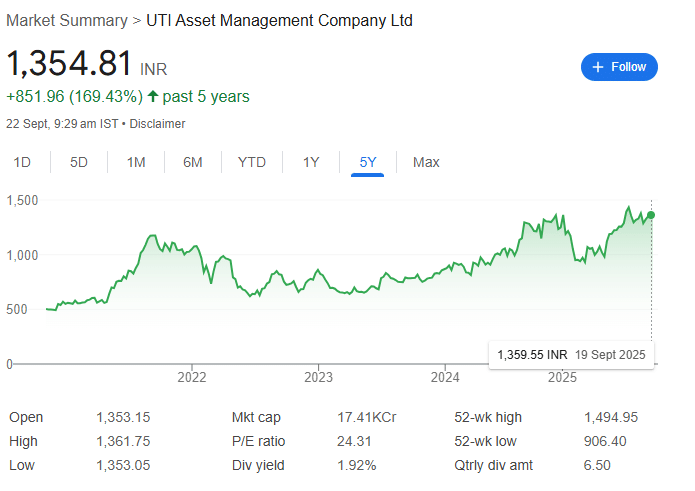Click the plus icon on Follow button
The height and width of the screenshot is (491, 695).
click(x=598, y=67)
